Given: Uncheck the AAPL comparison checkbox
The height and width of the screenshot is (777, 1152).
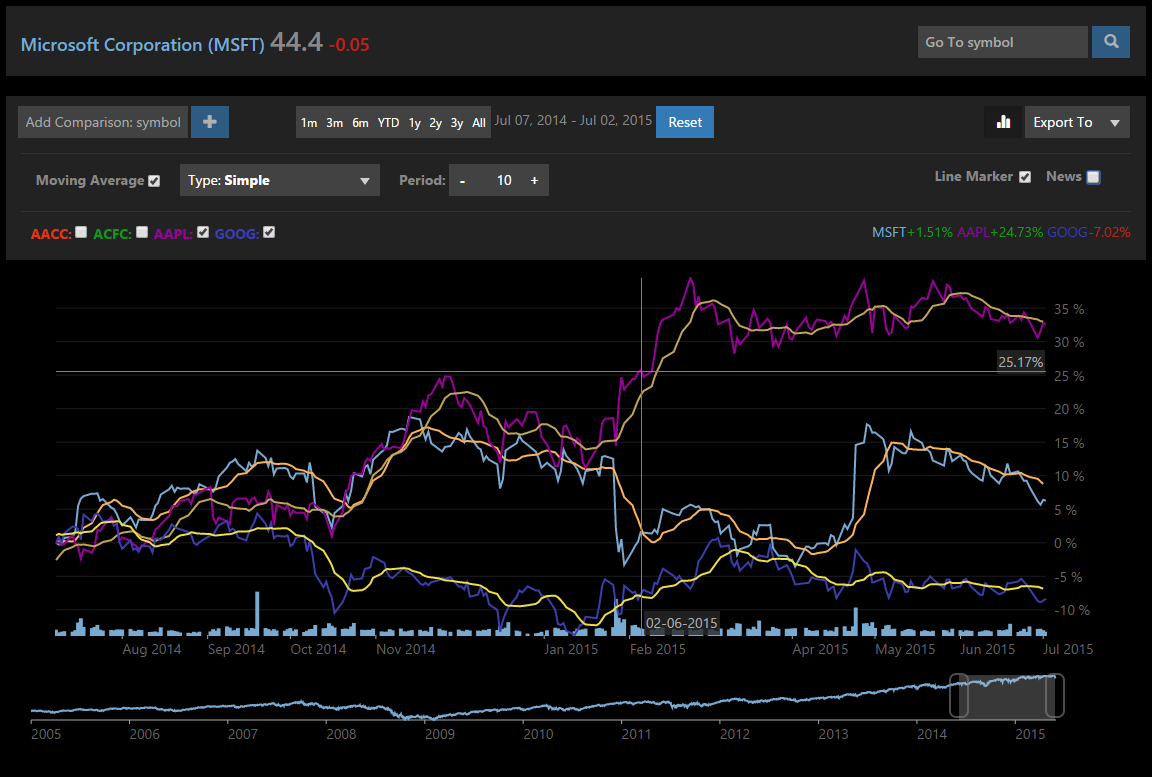Looking at the screenshot, I should click(x=203, y=232).
